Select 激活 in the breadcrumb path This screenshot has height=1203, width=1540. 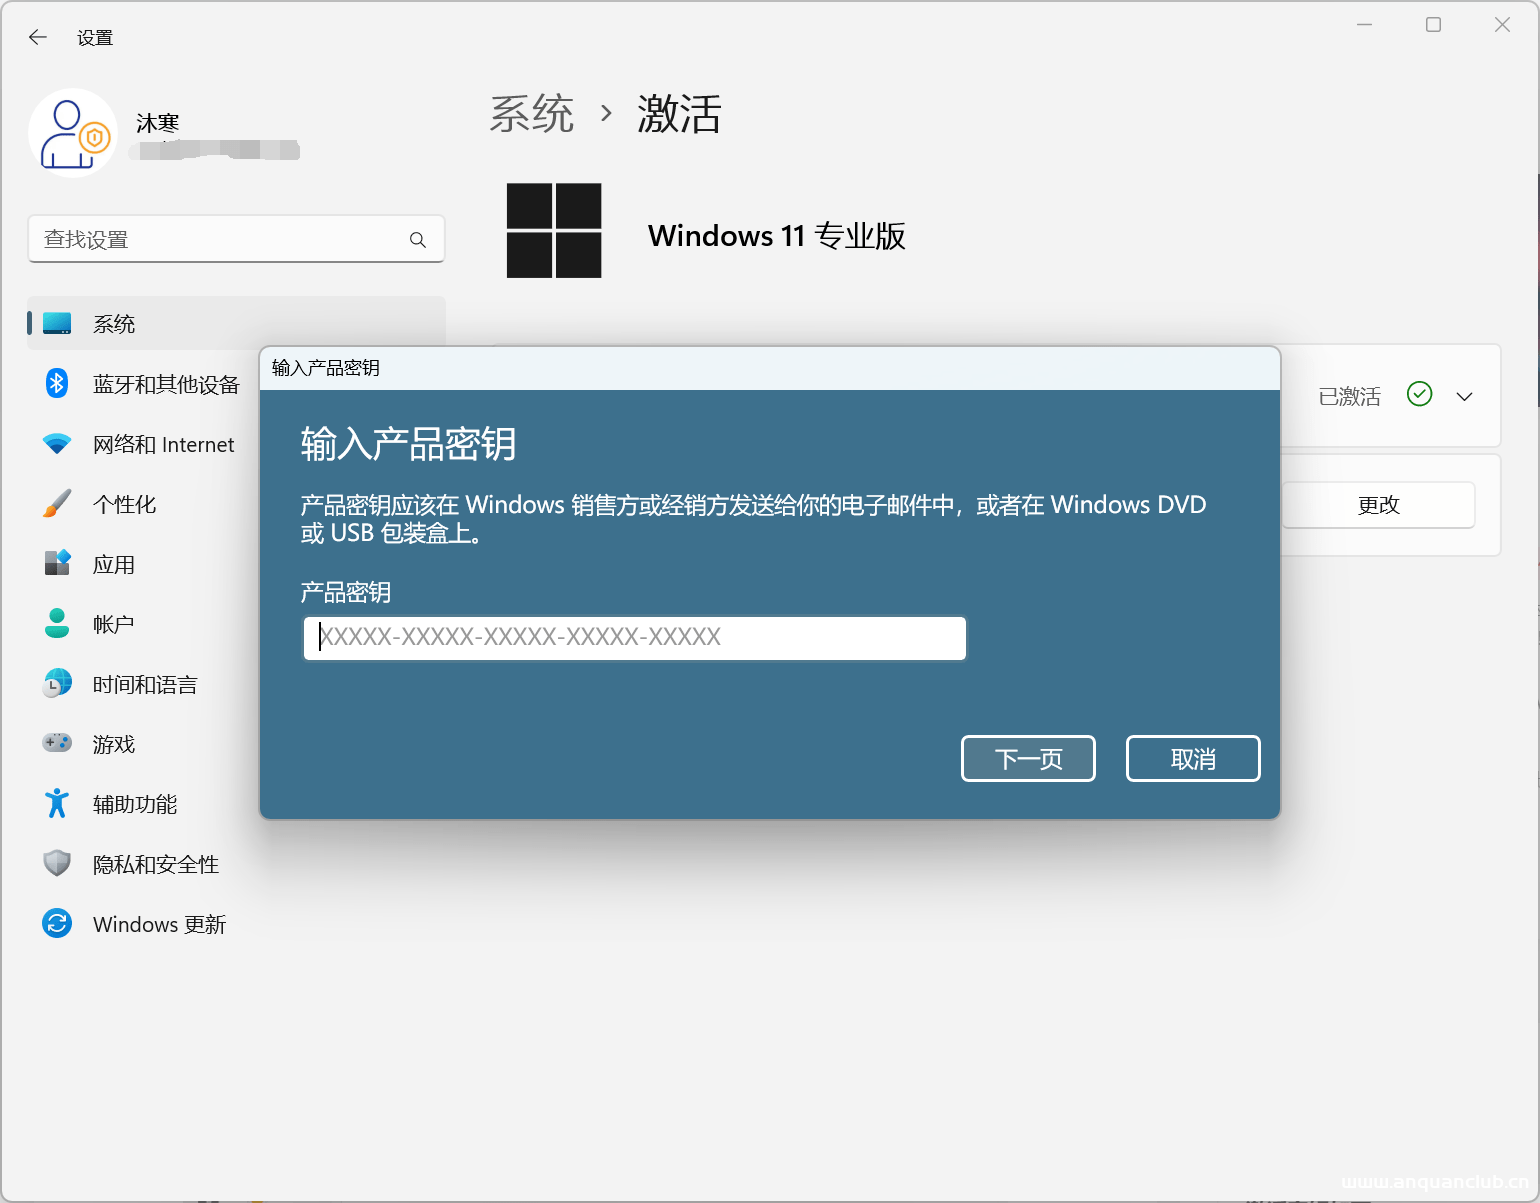pos(678,114)
